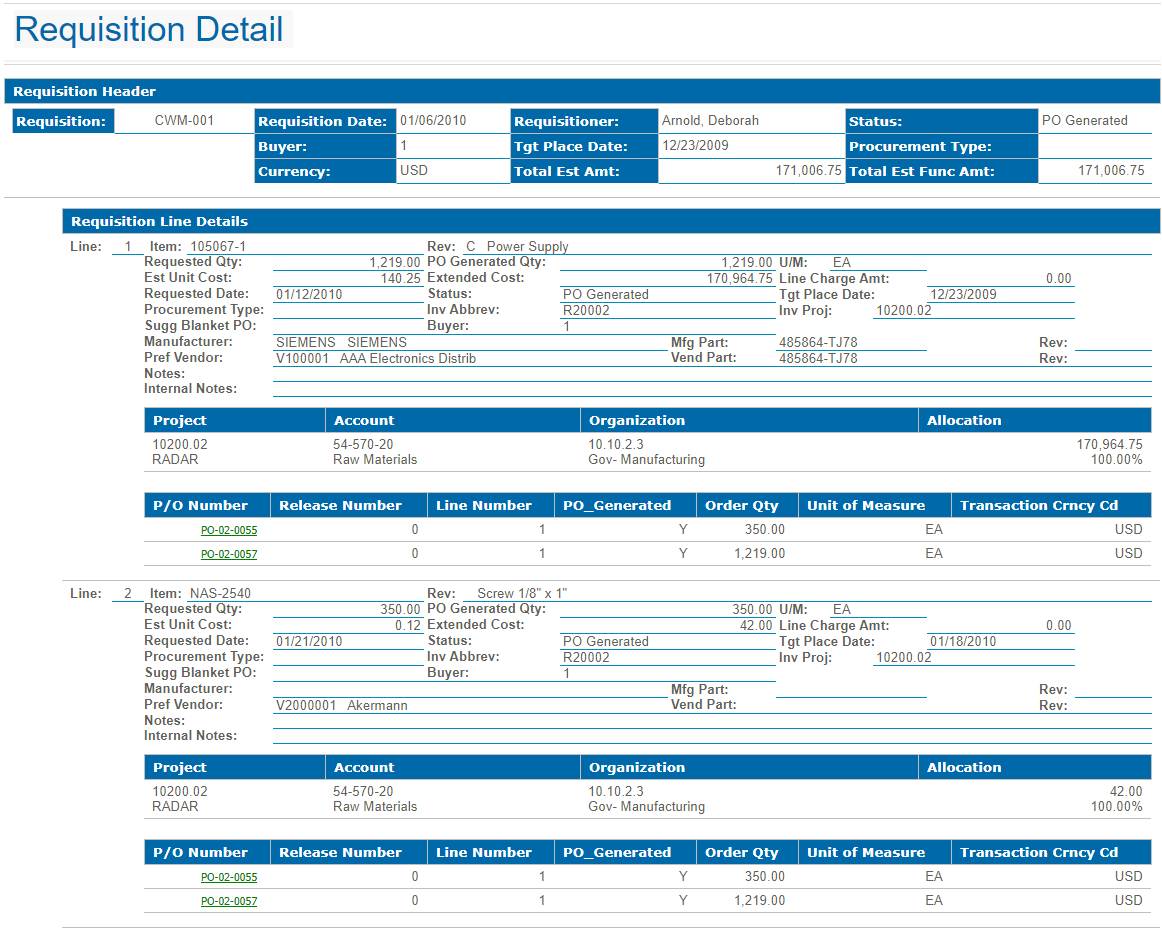Select the Extended Cost value 42.00

(x=756, y=625)
